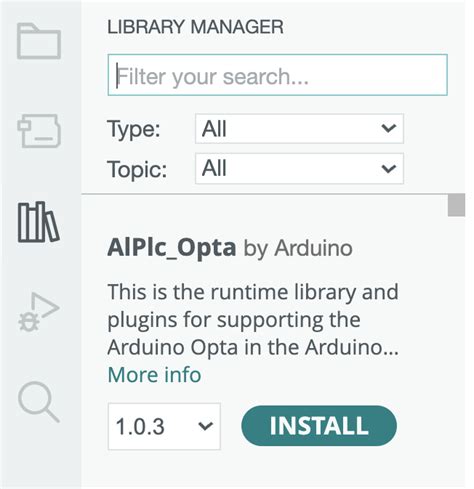Click the version selector chevron arrow

click(205, 426)
